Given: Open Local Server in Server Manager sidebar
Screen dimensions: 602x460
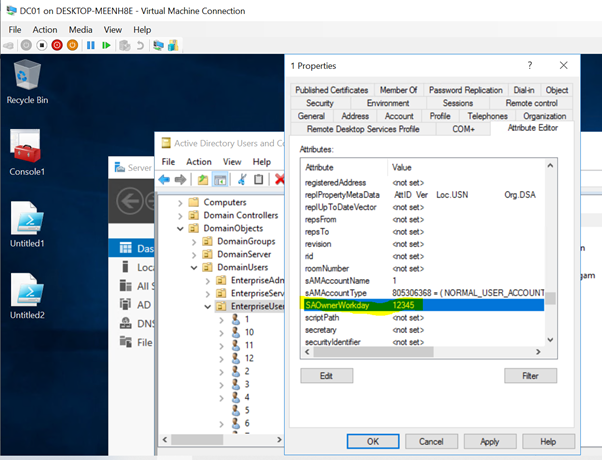Looking at the screenshot, I should (132, 267).
